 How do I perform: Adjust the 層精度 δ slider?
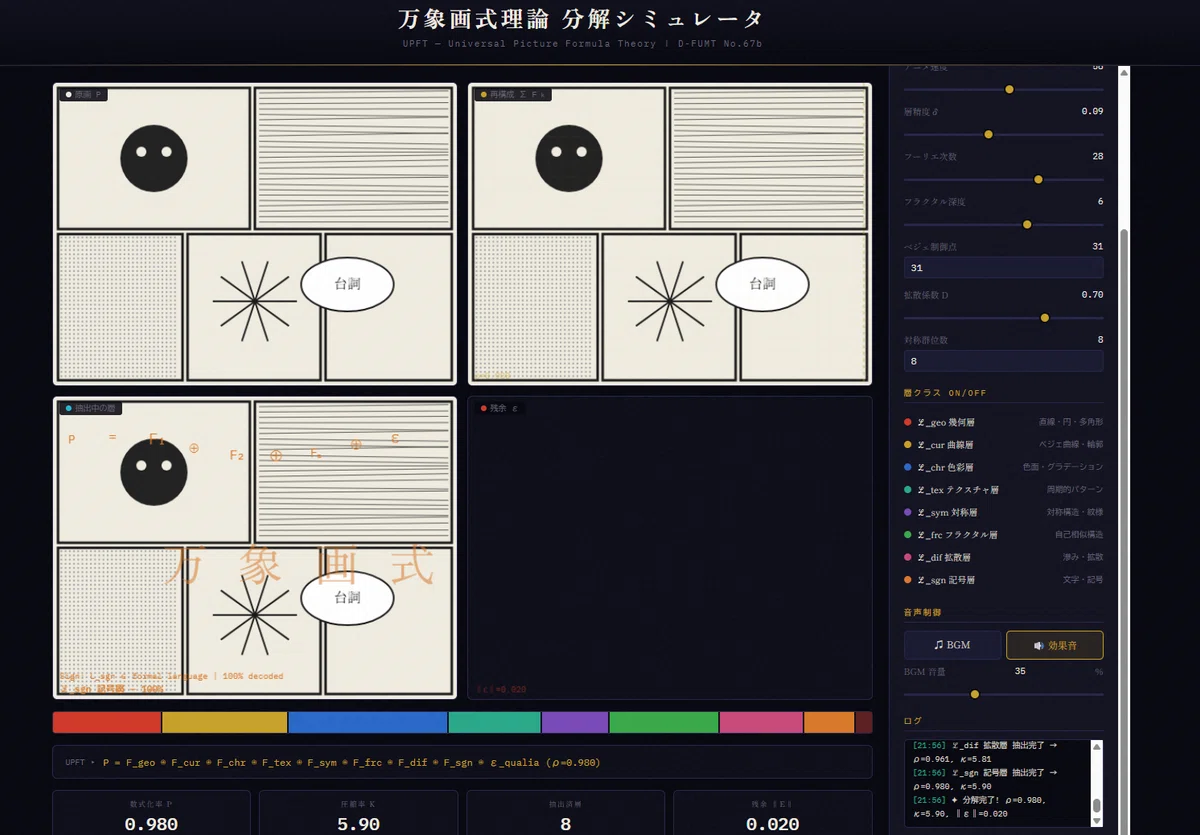pyautogui.click(x=1003, y=134)
